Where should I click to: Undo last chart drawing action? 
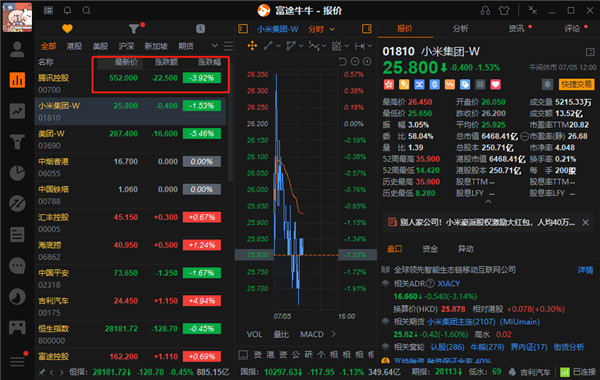(x=343, y=61)
